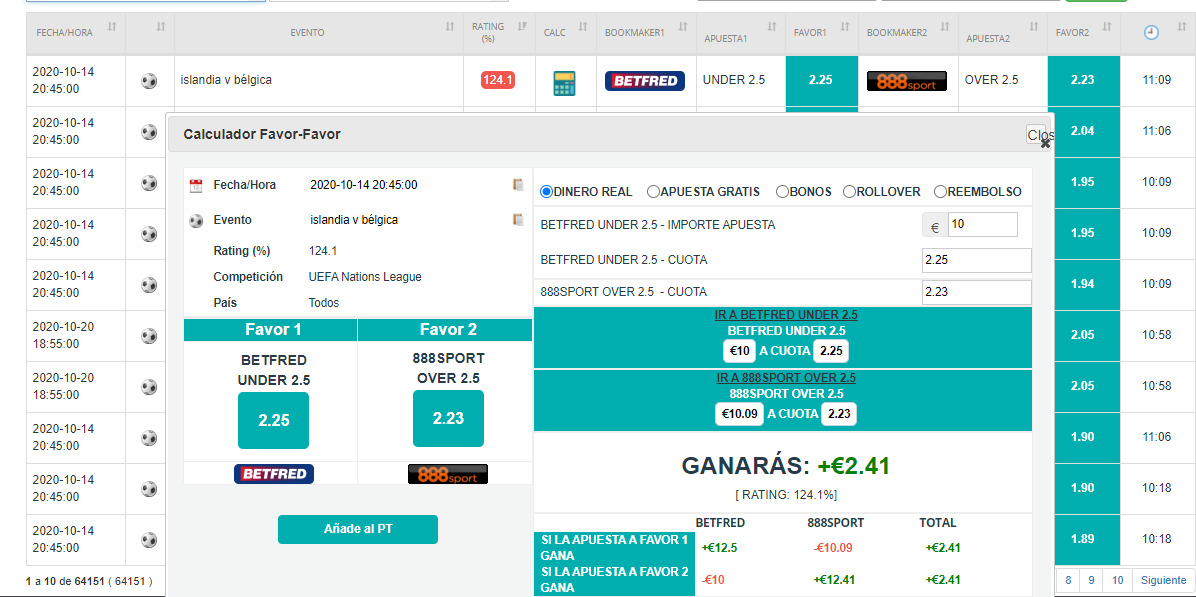Click the calendar icon beside Fecha/Hora
Screen dimensions: 1196x597
[x=196, y=185]
